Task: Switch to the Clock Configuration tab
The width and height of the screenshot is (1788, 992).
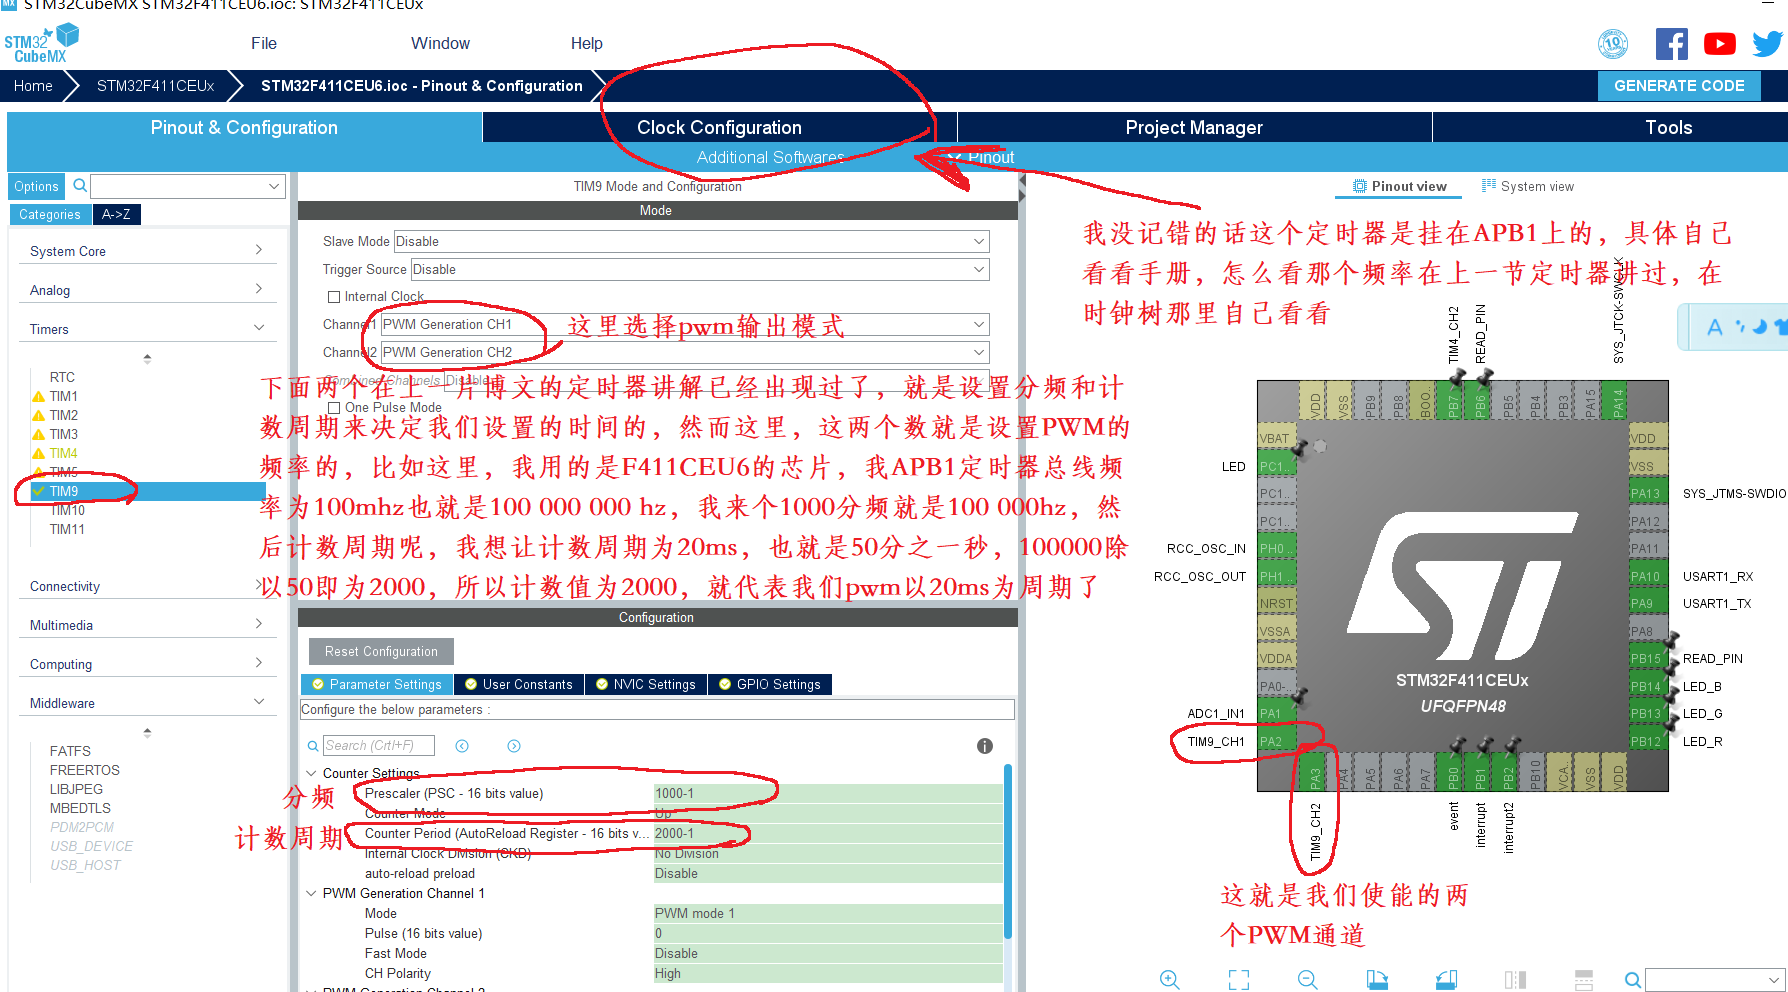Action: [x=718, y=127]
